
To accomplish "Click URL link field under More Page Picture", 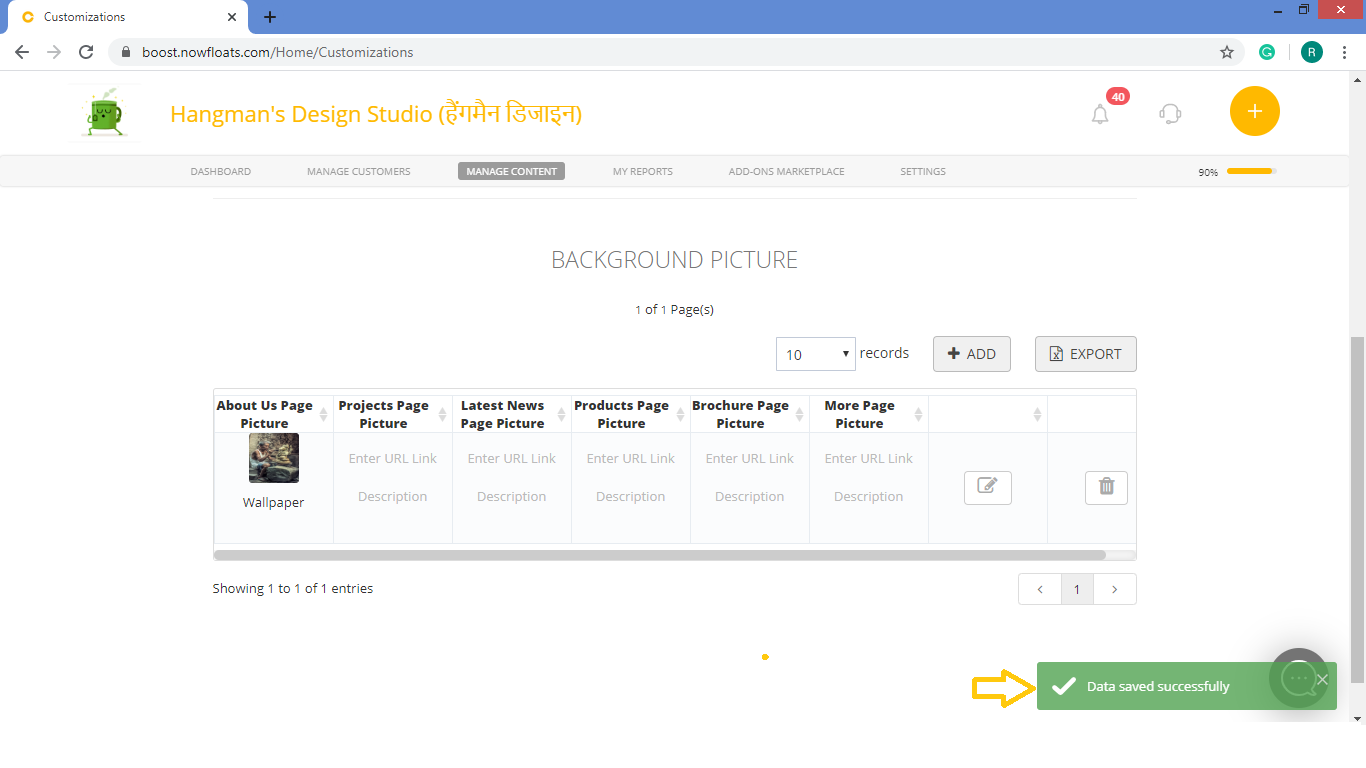I will [869, 458].
